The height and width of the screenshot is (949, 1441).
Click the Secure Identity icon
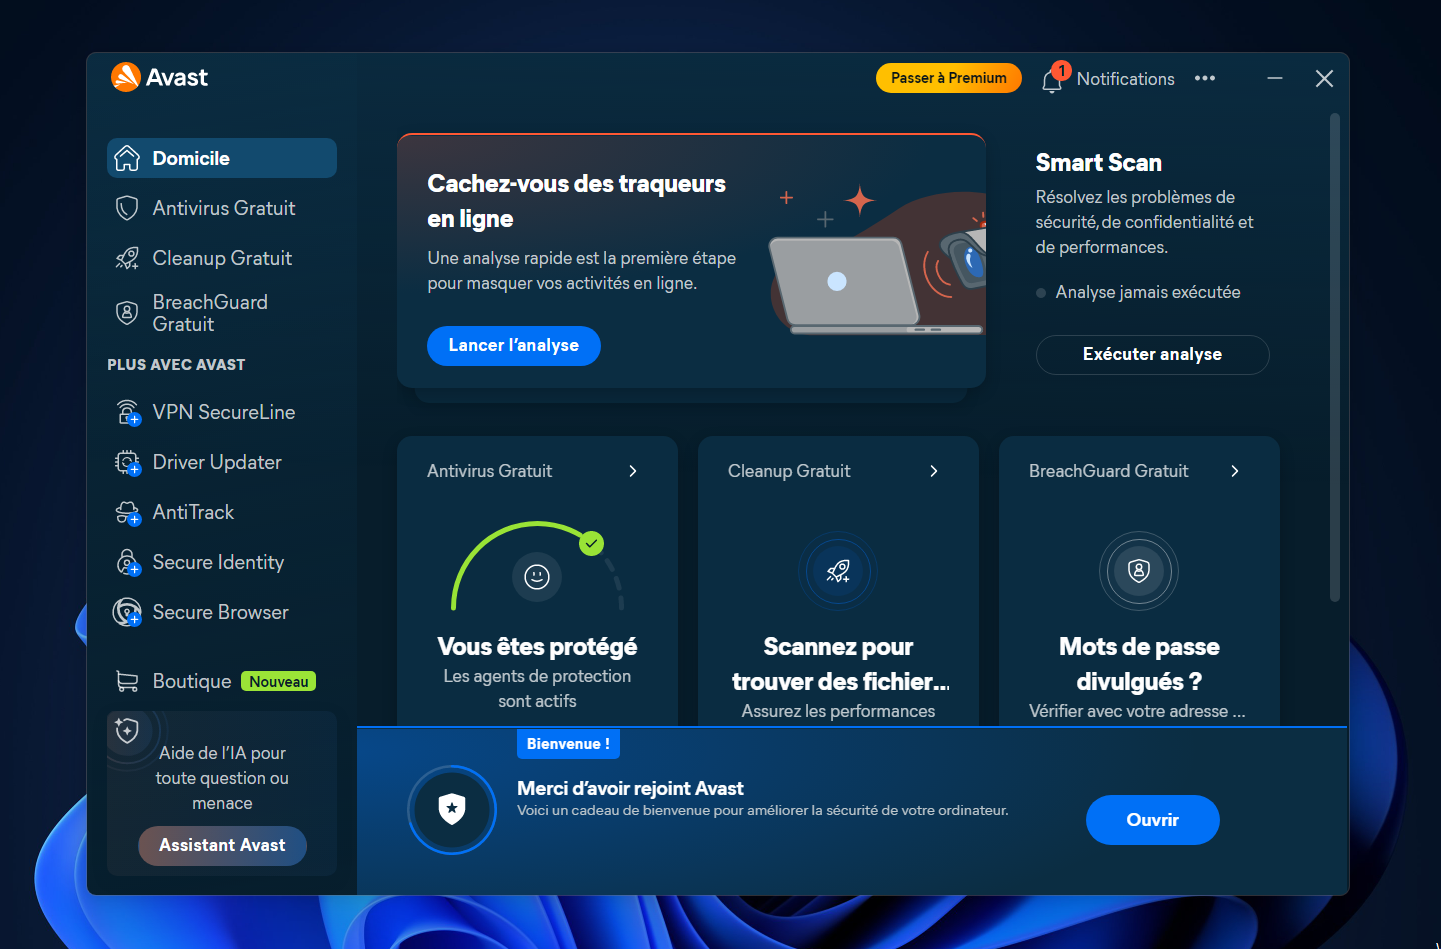(128, 562)
